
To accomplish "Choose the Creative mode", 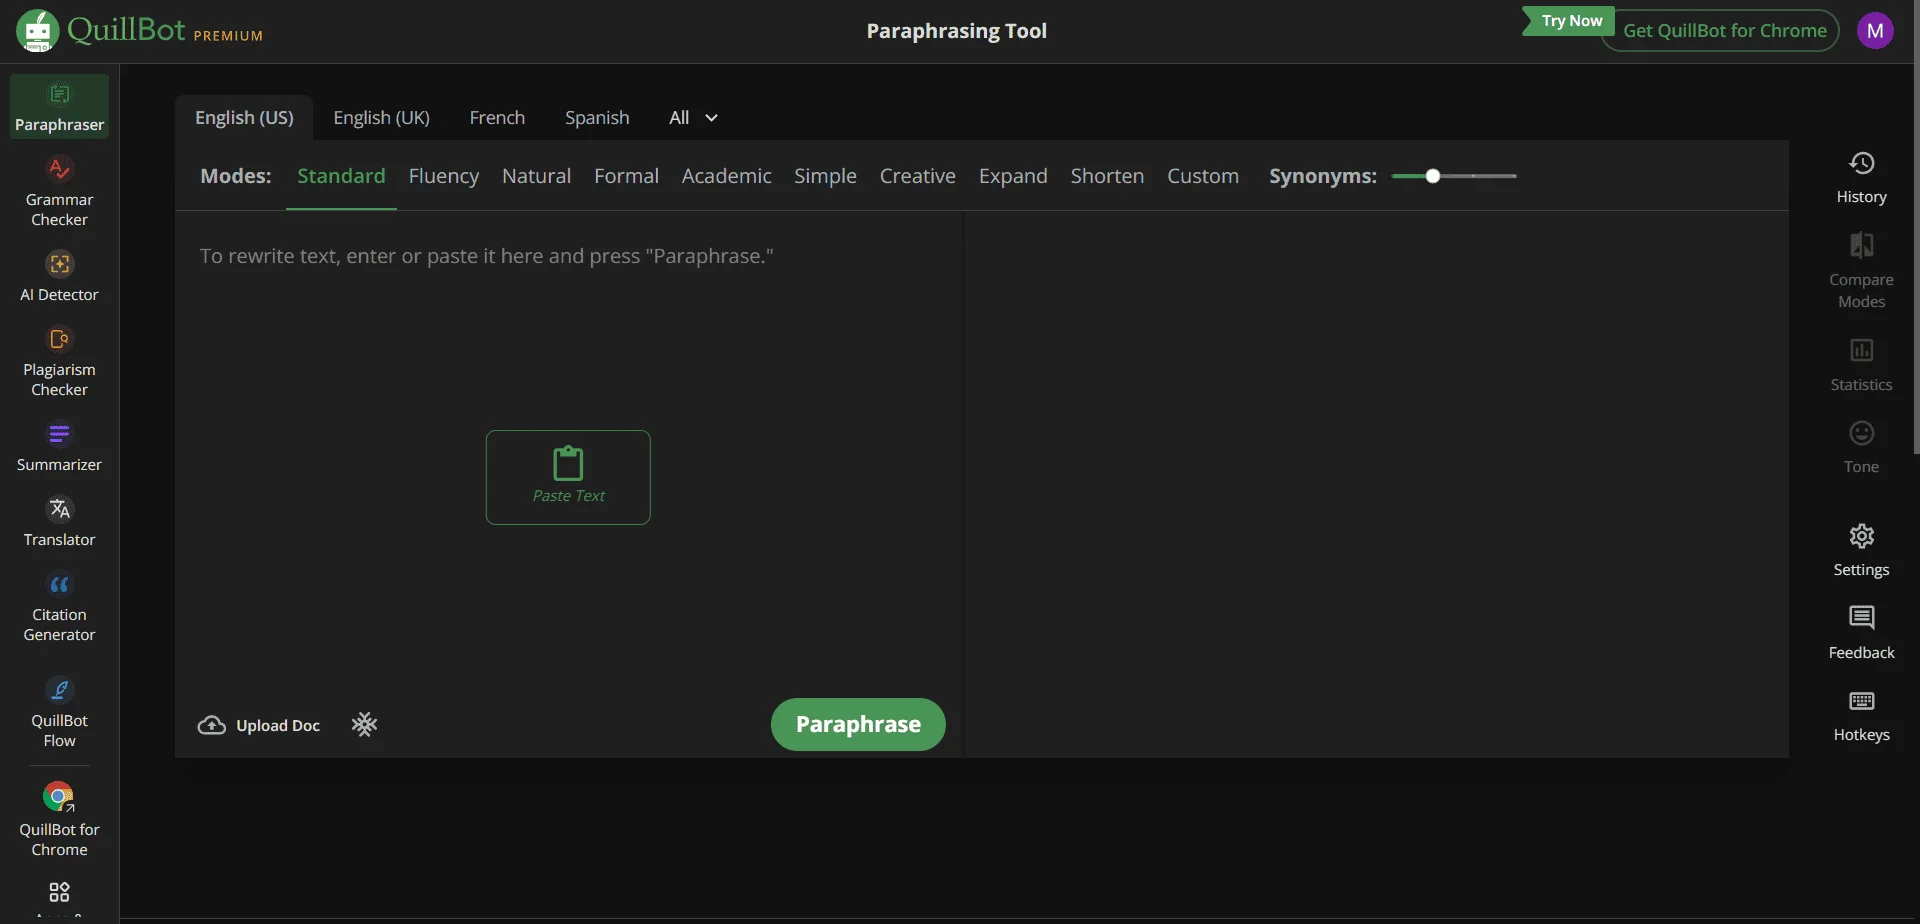I will [x=917, y=176].
